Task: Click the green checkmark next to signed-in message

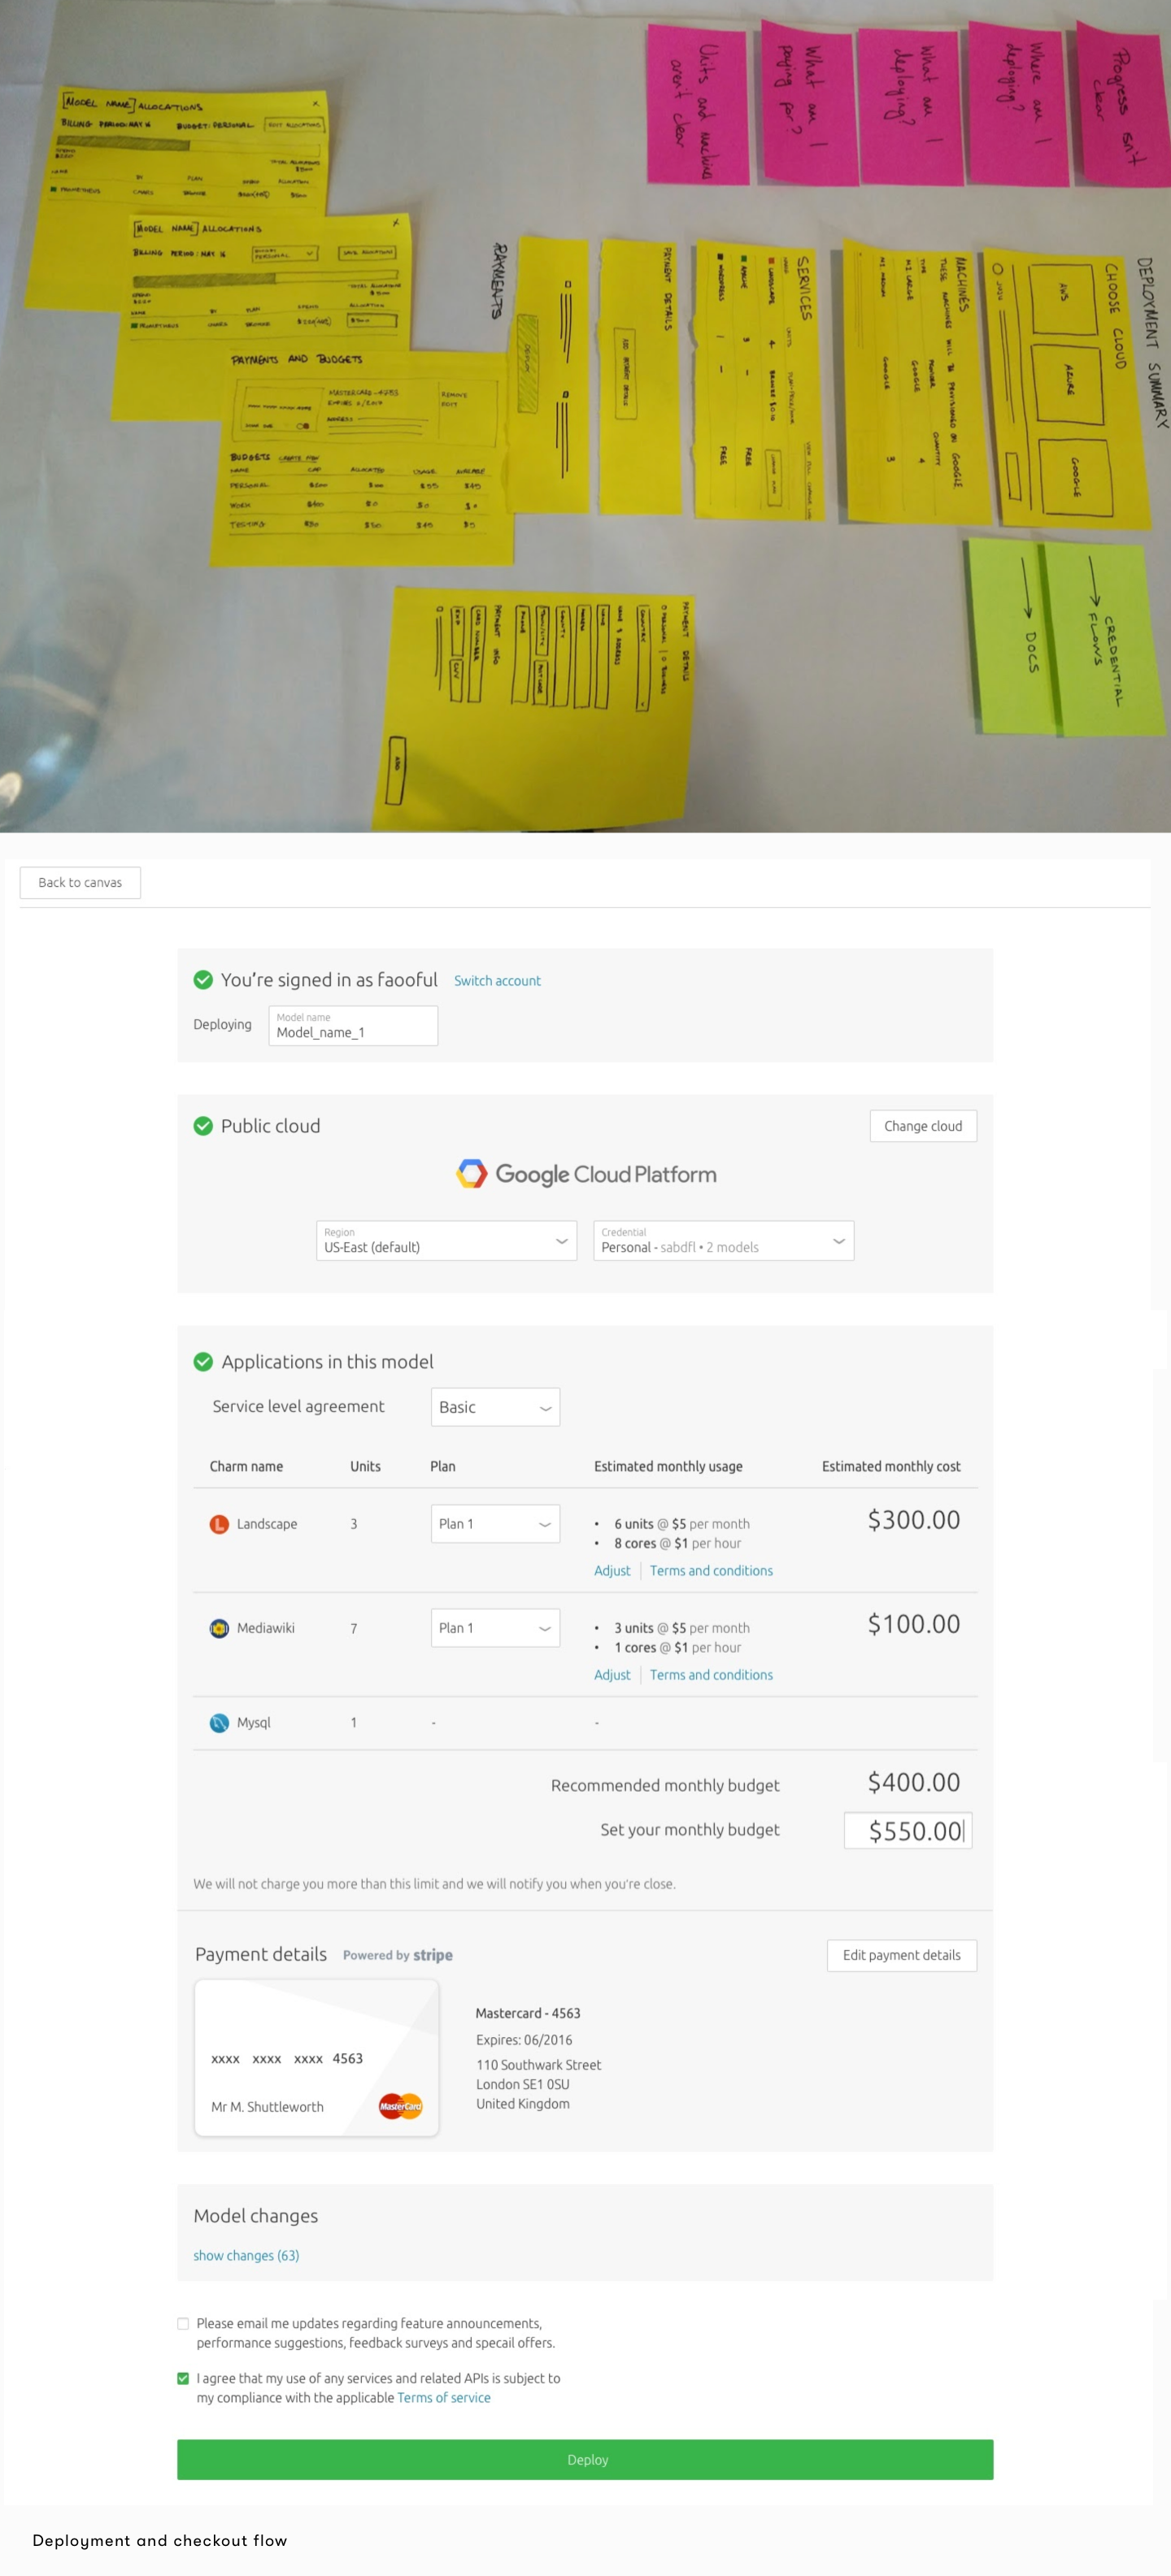Action: [x=203, y=980]
